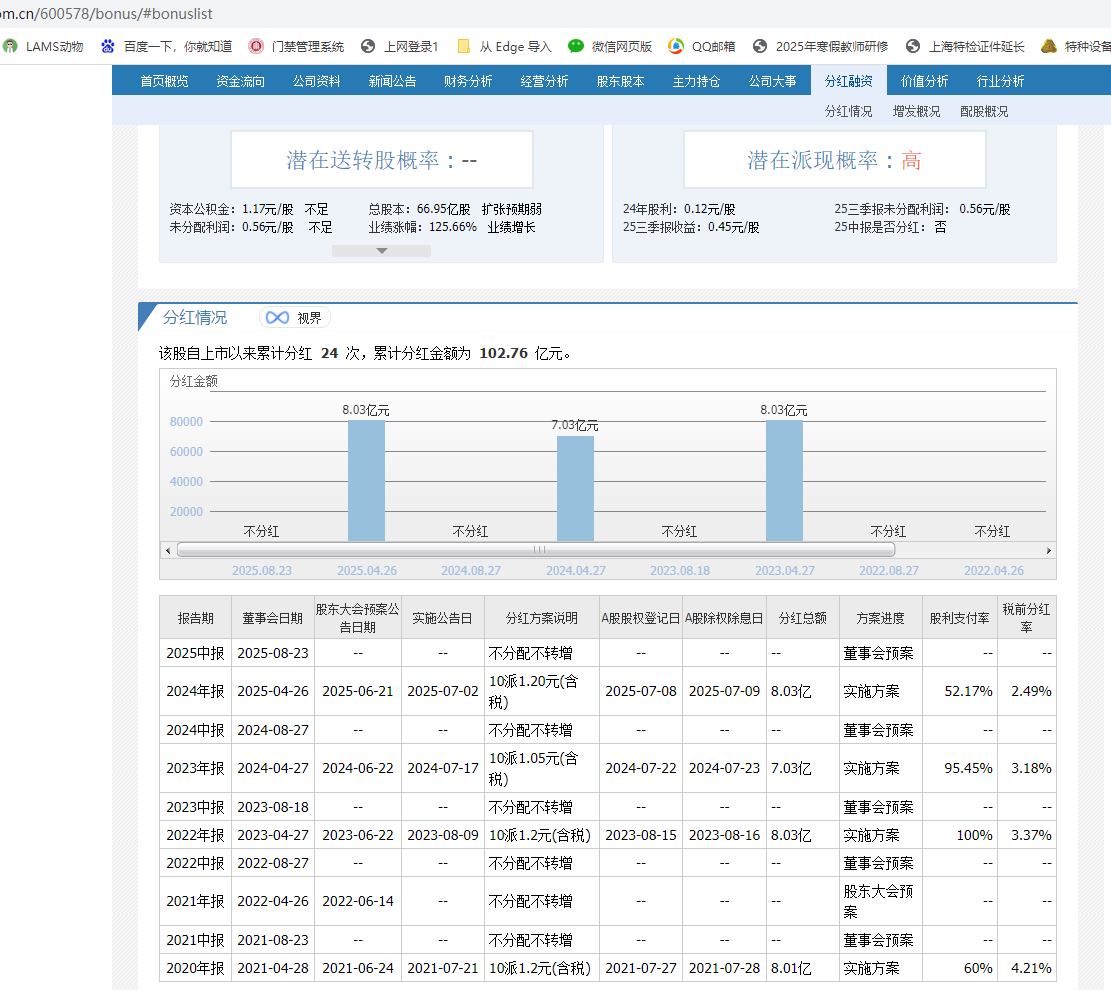Open the QQ邮箱 bookmark

(704, 46)
